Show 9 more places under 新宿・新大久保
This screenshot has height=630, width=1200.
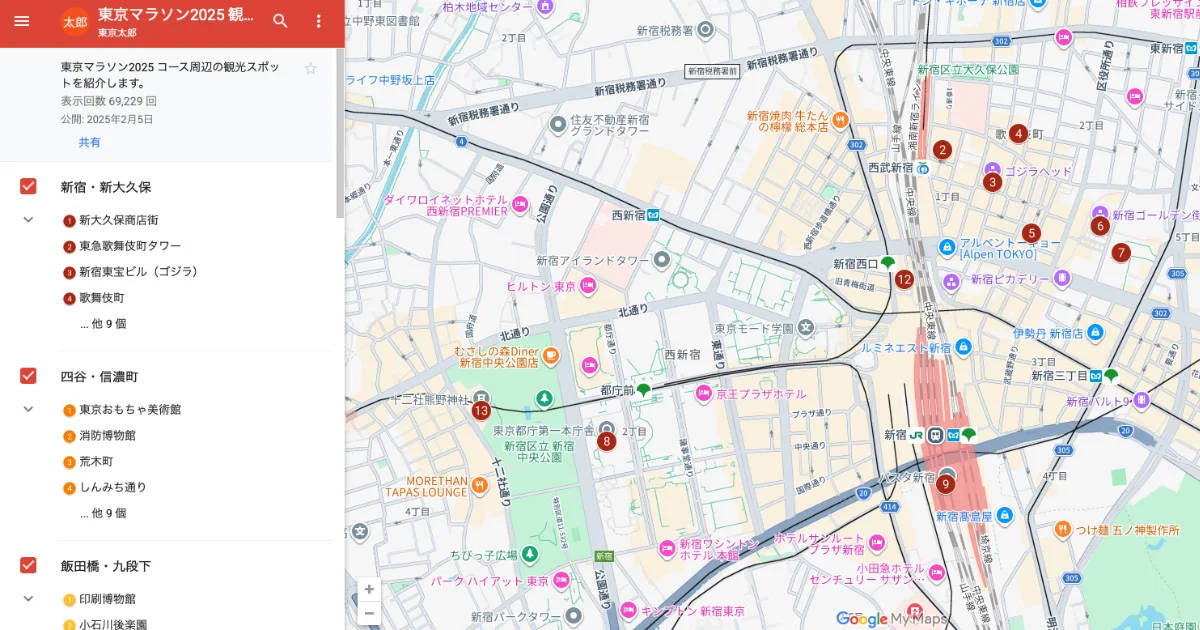coord(103,324)
